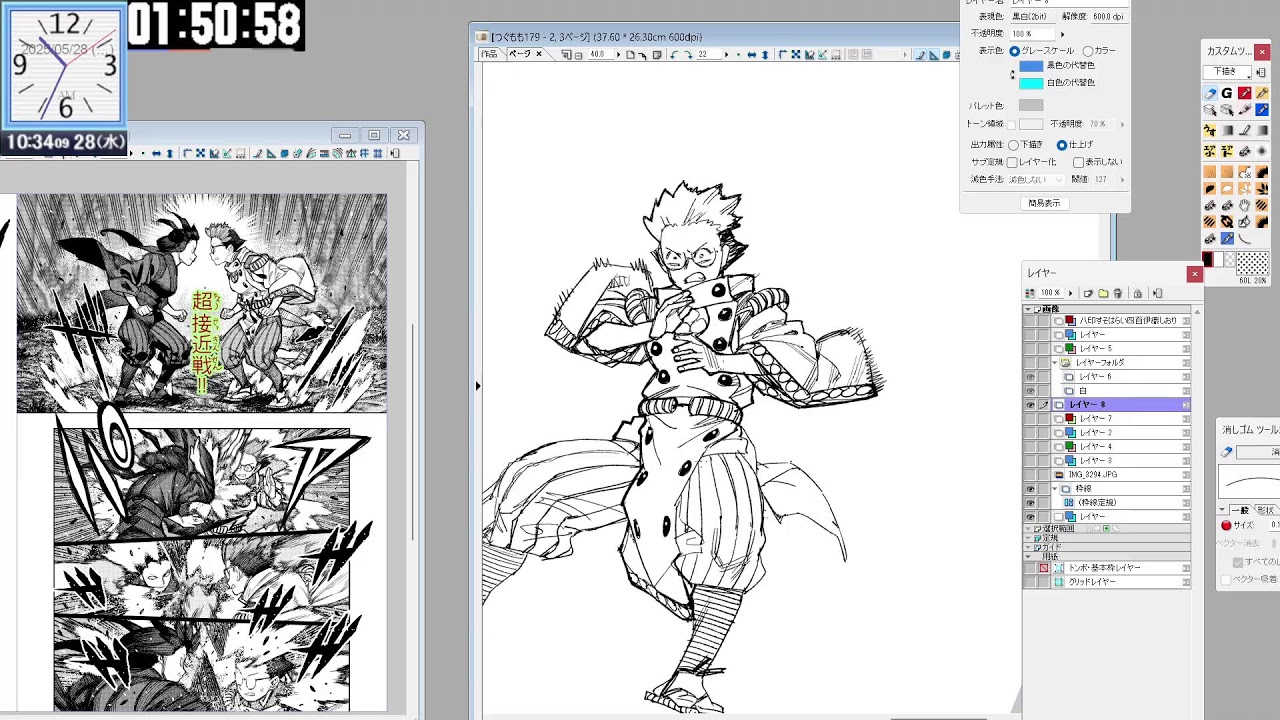Collapse the 用紙 section
Screen dimensions: 1280x720
1027,556
